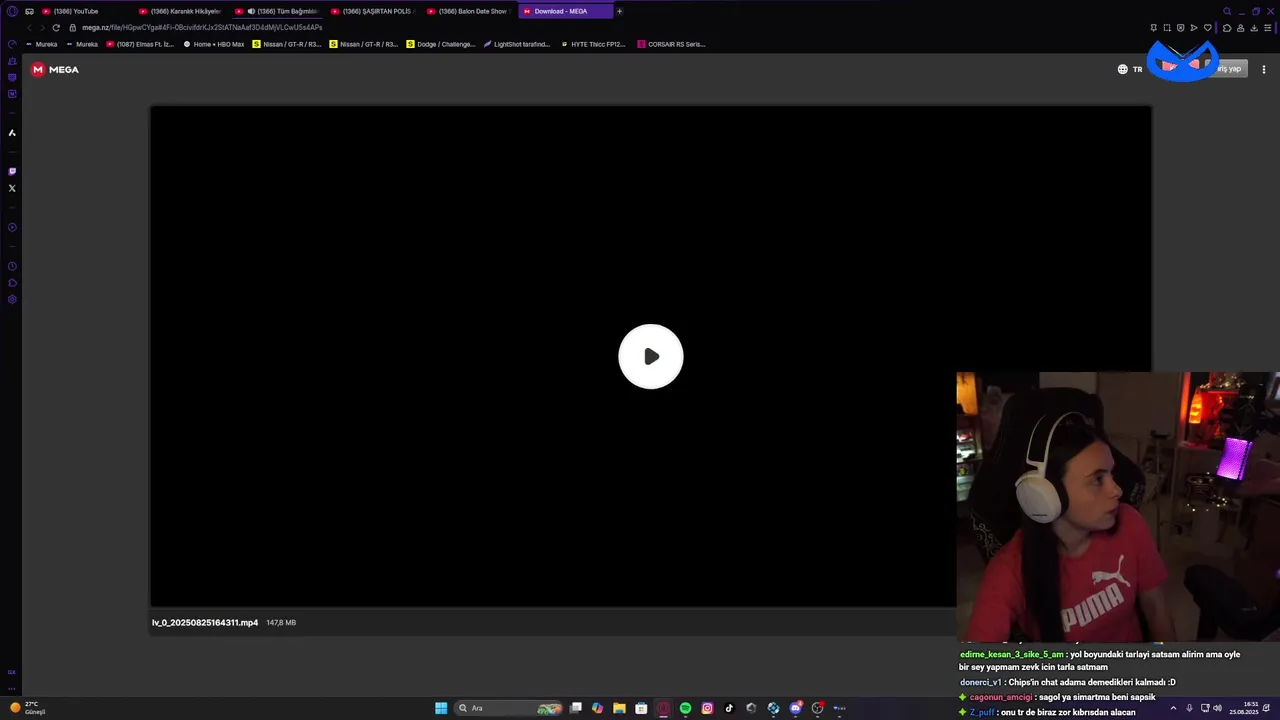
Task: Switch to the 'Karanlık Hikâyeler' tab
Action: point(180,11)
